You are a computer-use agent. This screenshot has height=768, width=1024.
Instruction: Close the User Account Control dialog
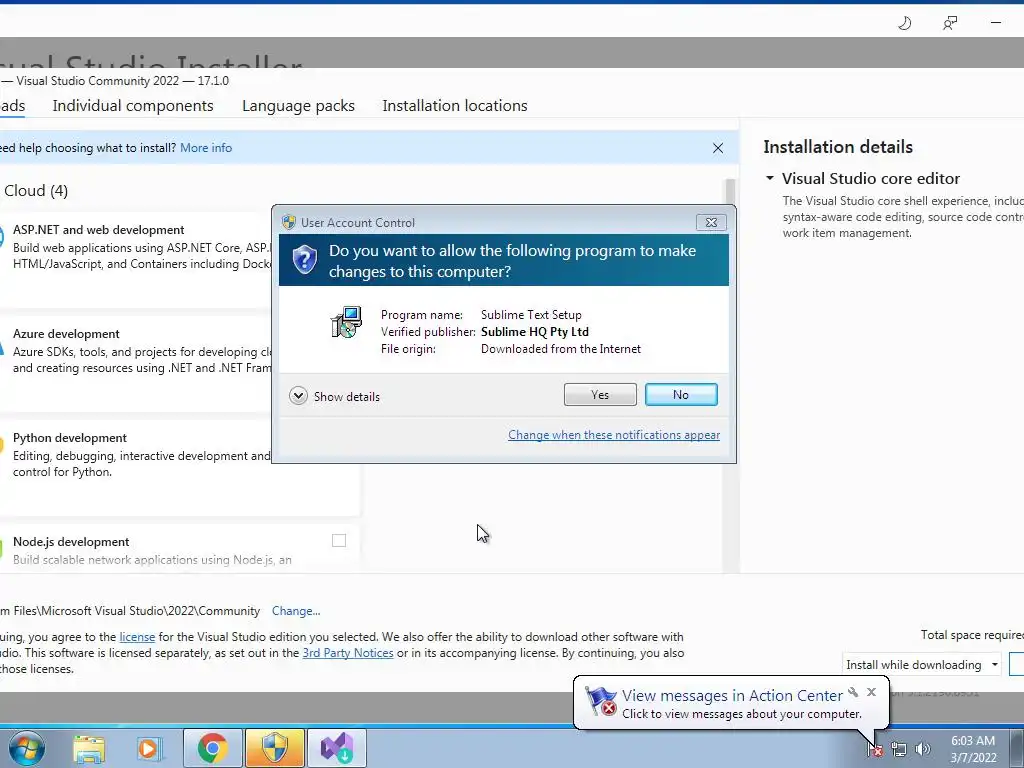click(x=711, y=223)
